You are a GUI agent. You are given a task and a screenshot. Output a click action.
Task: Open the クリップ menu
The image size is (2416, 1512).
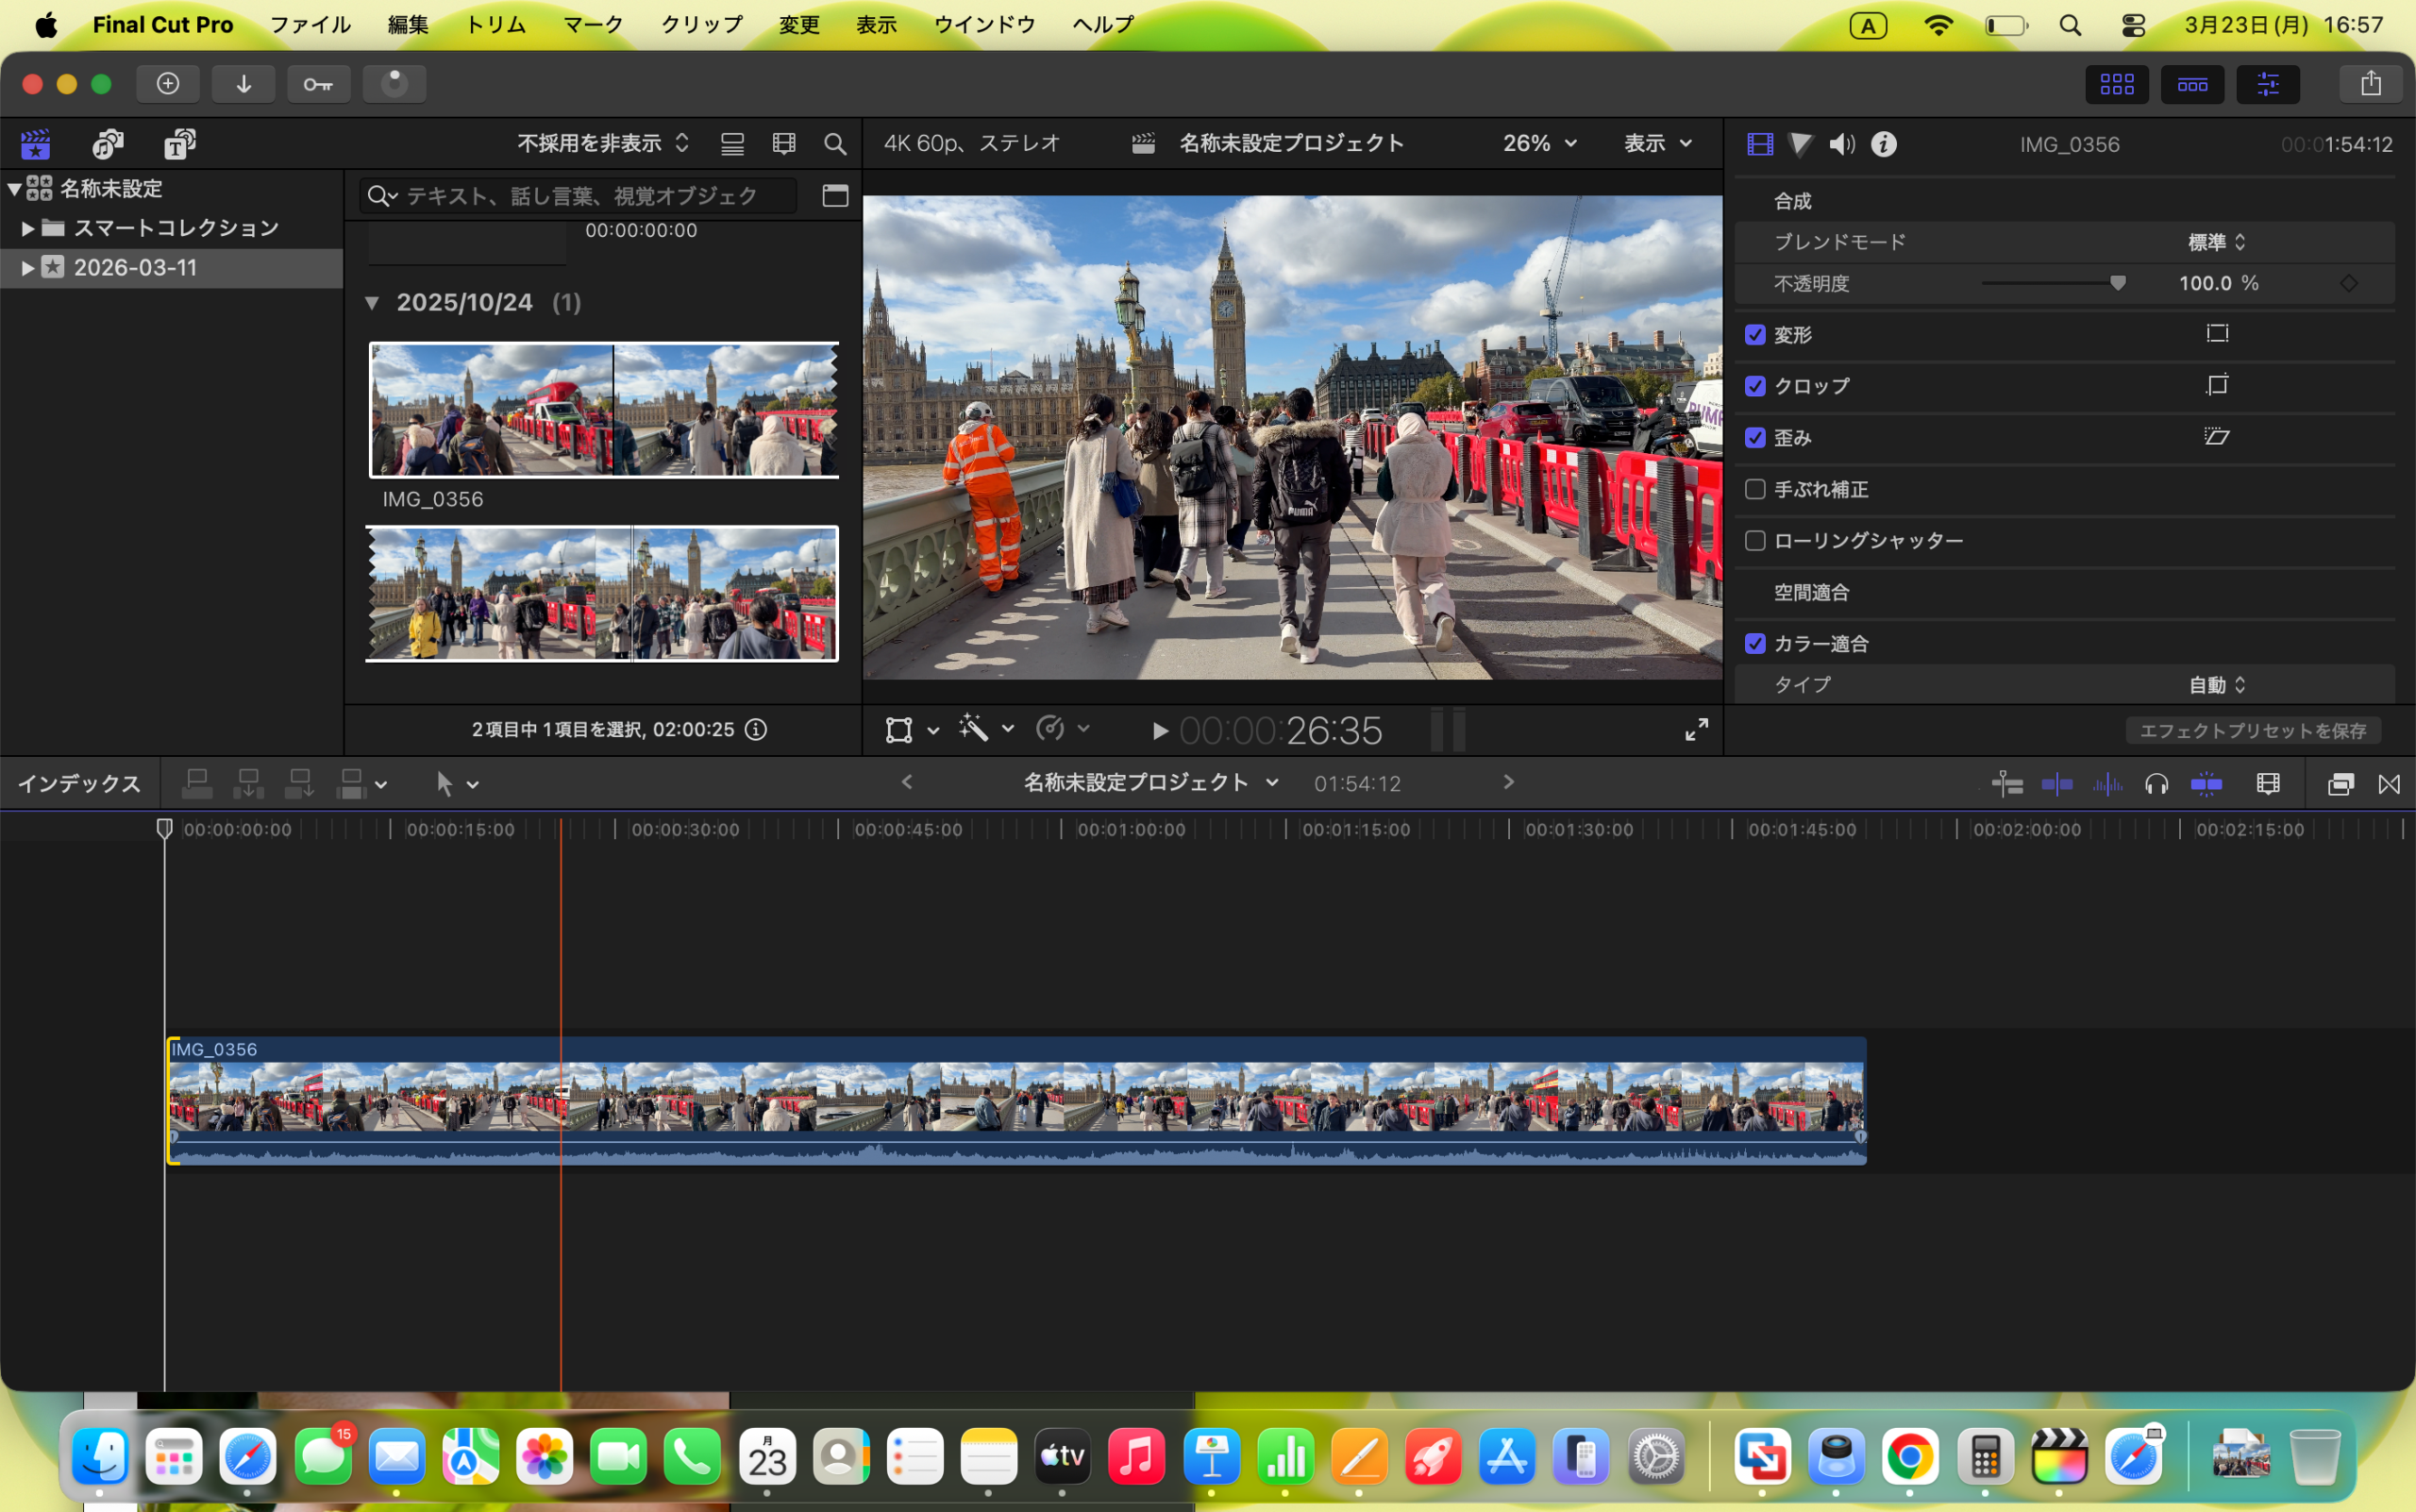tap(701, 25)
